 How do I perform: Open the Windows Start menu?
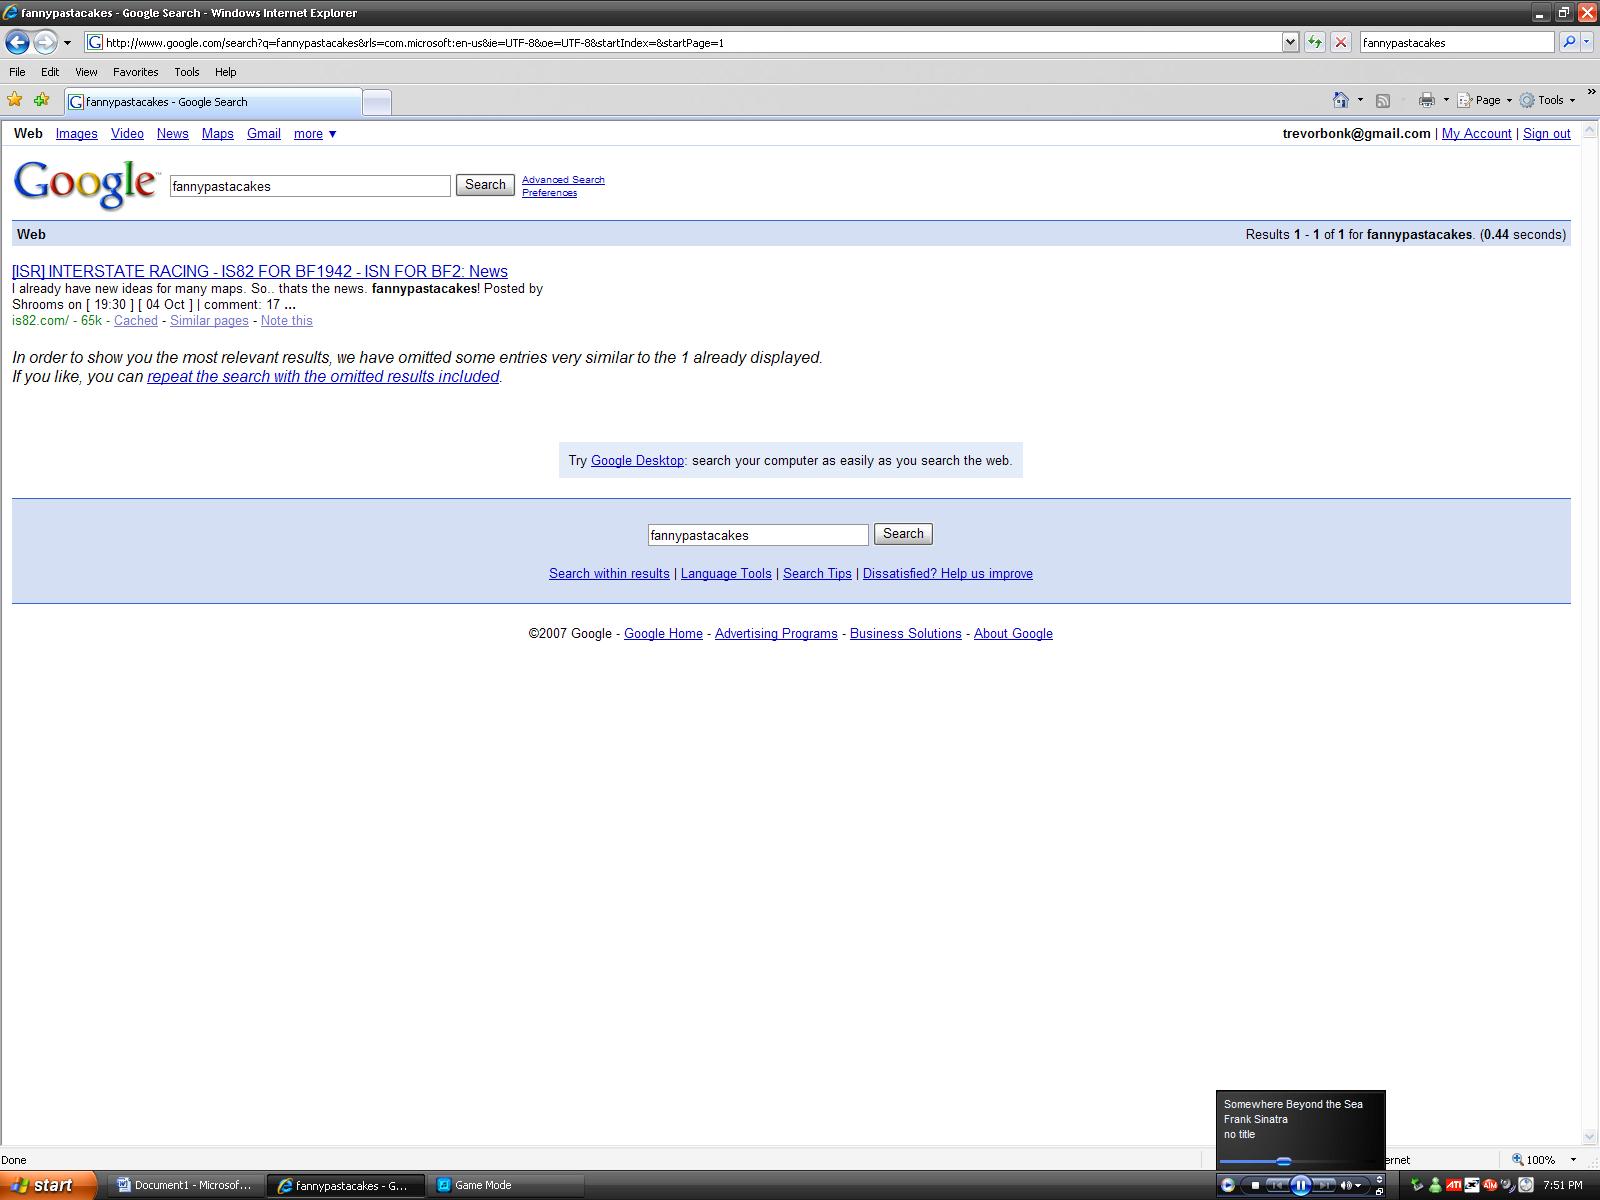click(x=49, y=1185)
